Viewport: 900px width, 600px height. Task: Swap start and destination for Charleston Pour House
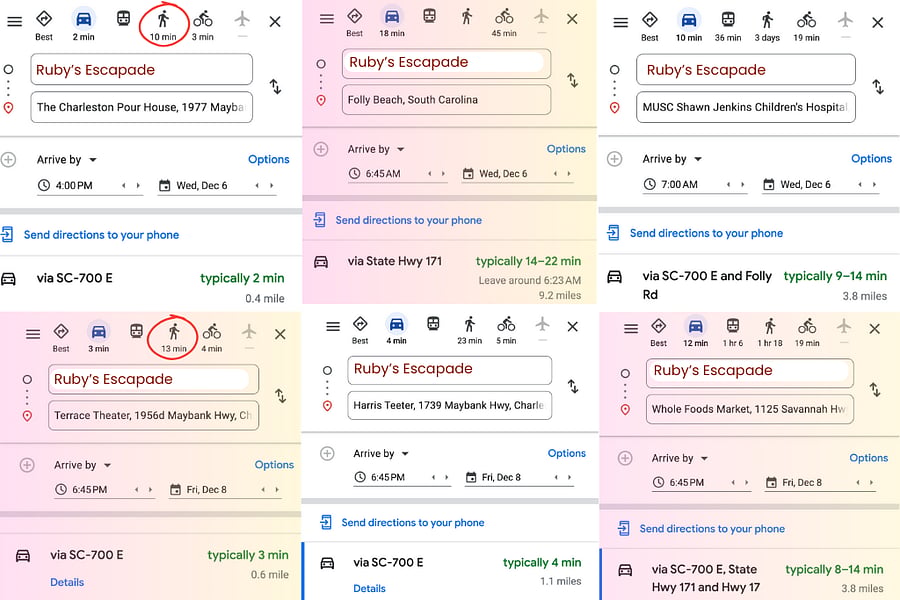pos(276,87)
